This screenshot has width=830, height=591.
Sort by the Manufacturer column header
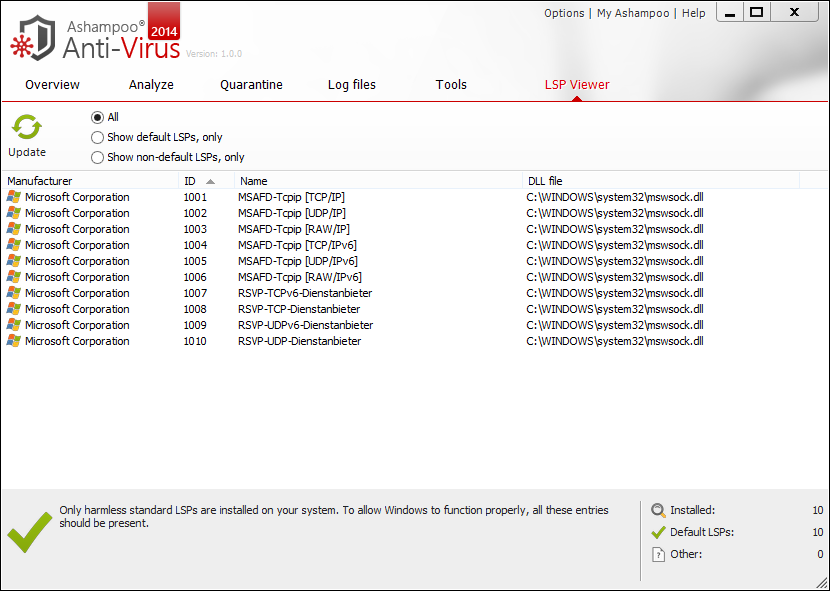coord(40,181)
